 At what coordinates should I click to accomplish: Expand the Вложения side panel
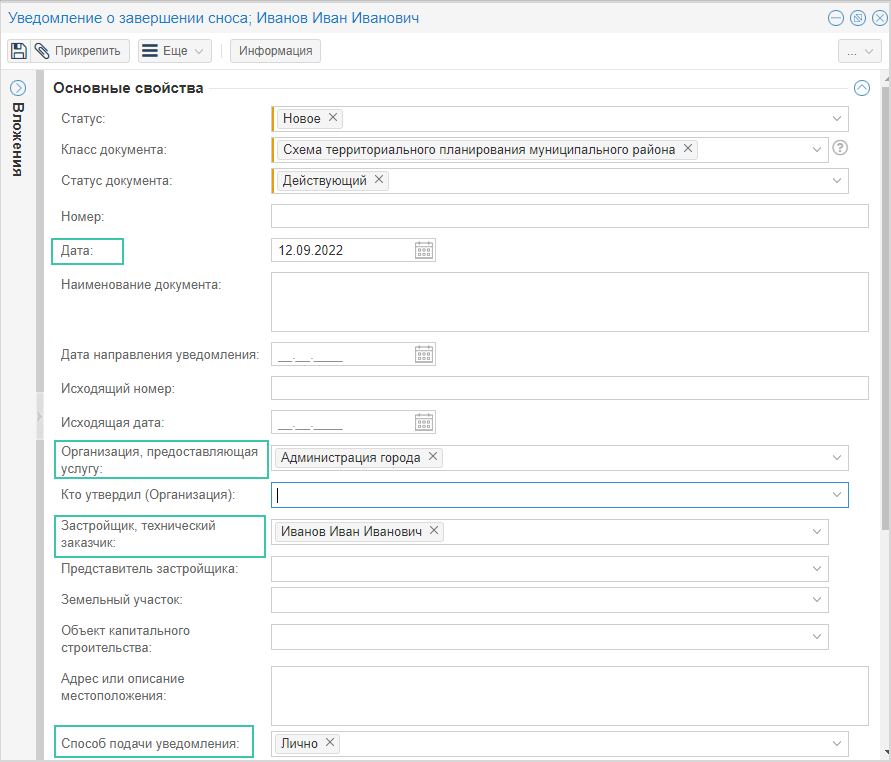[x=17, y=88]
